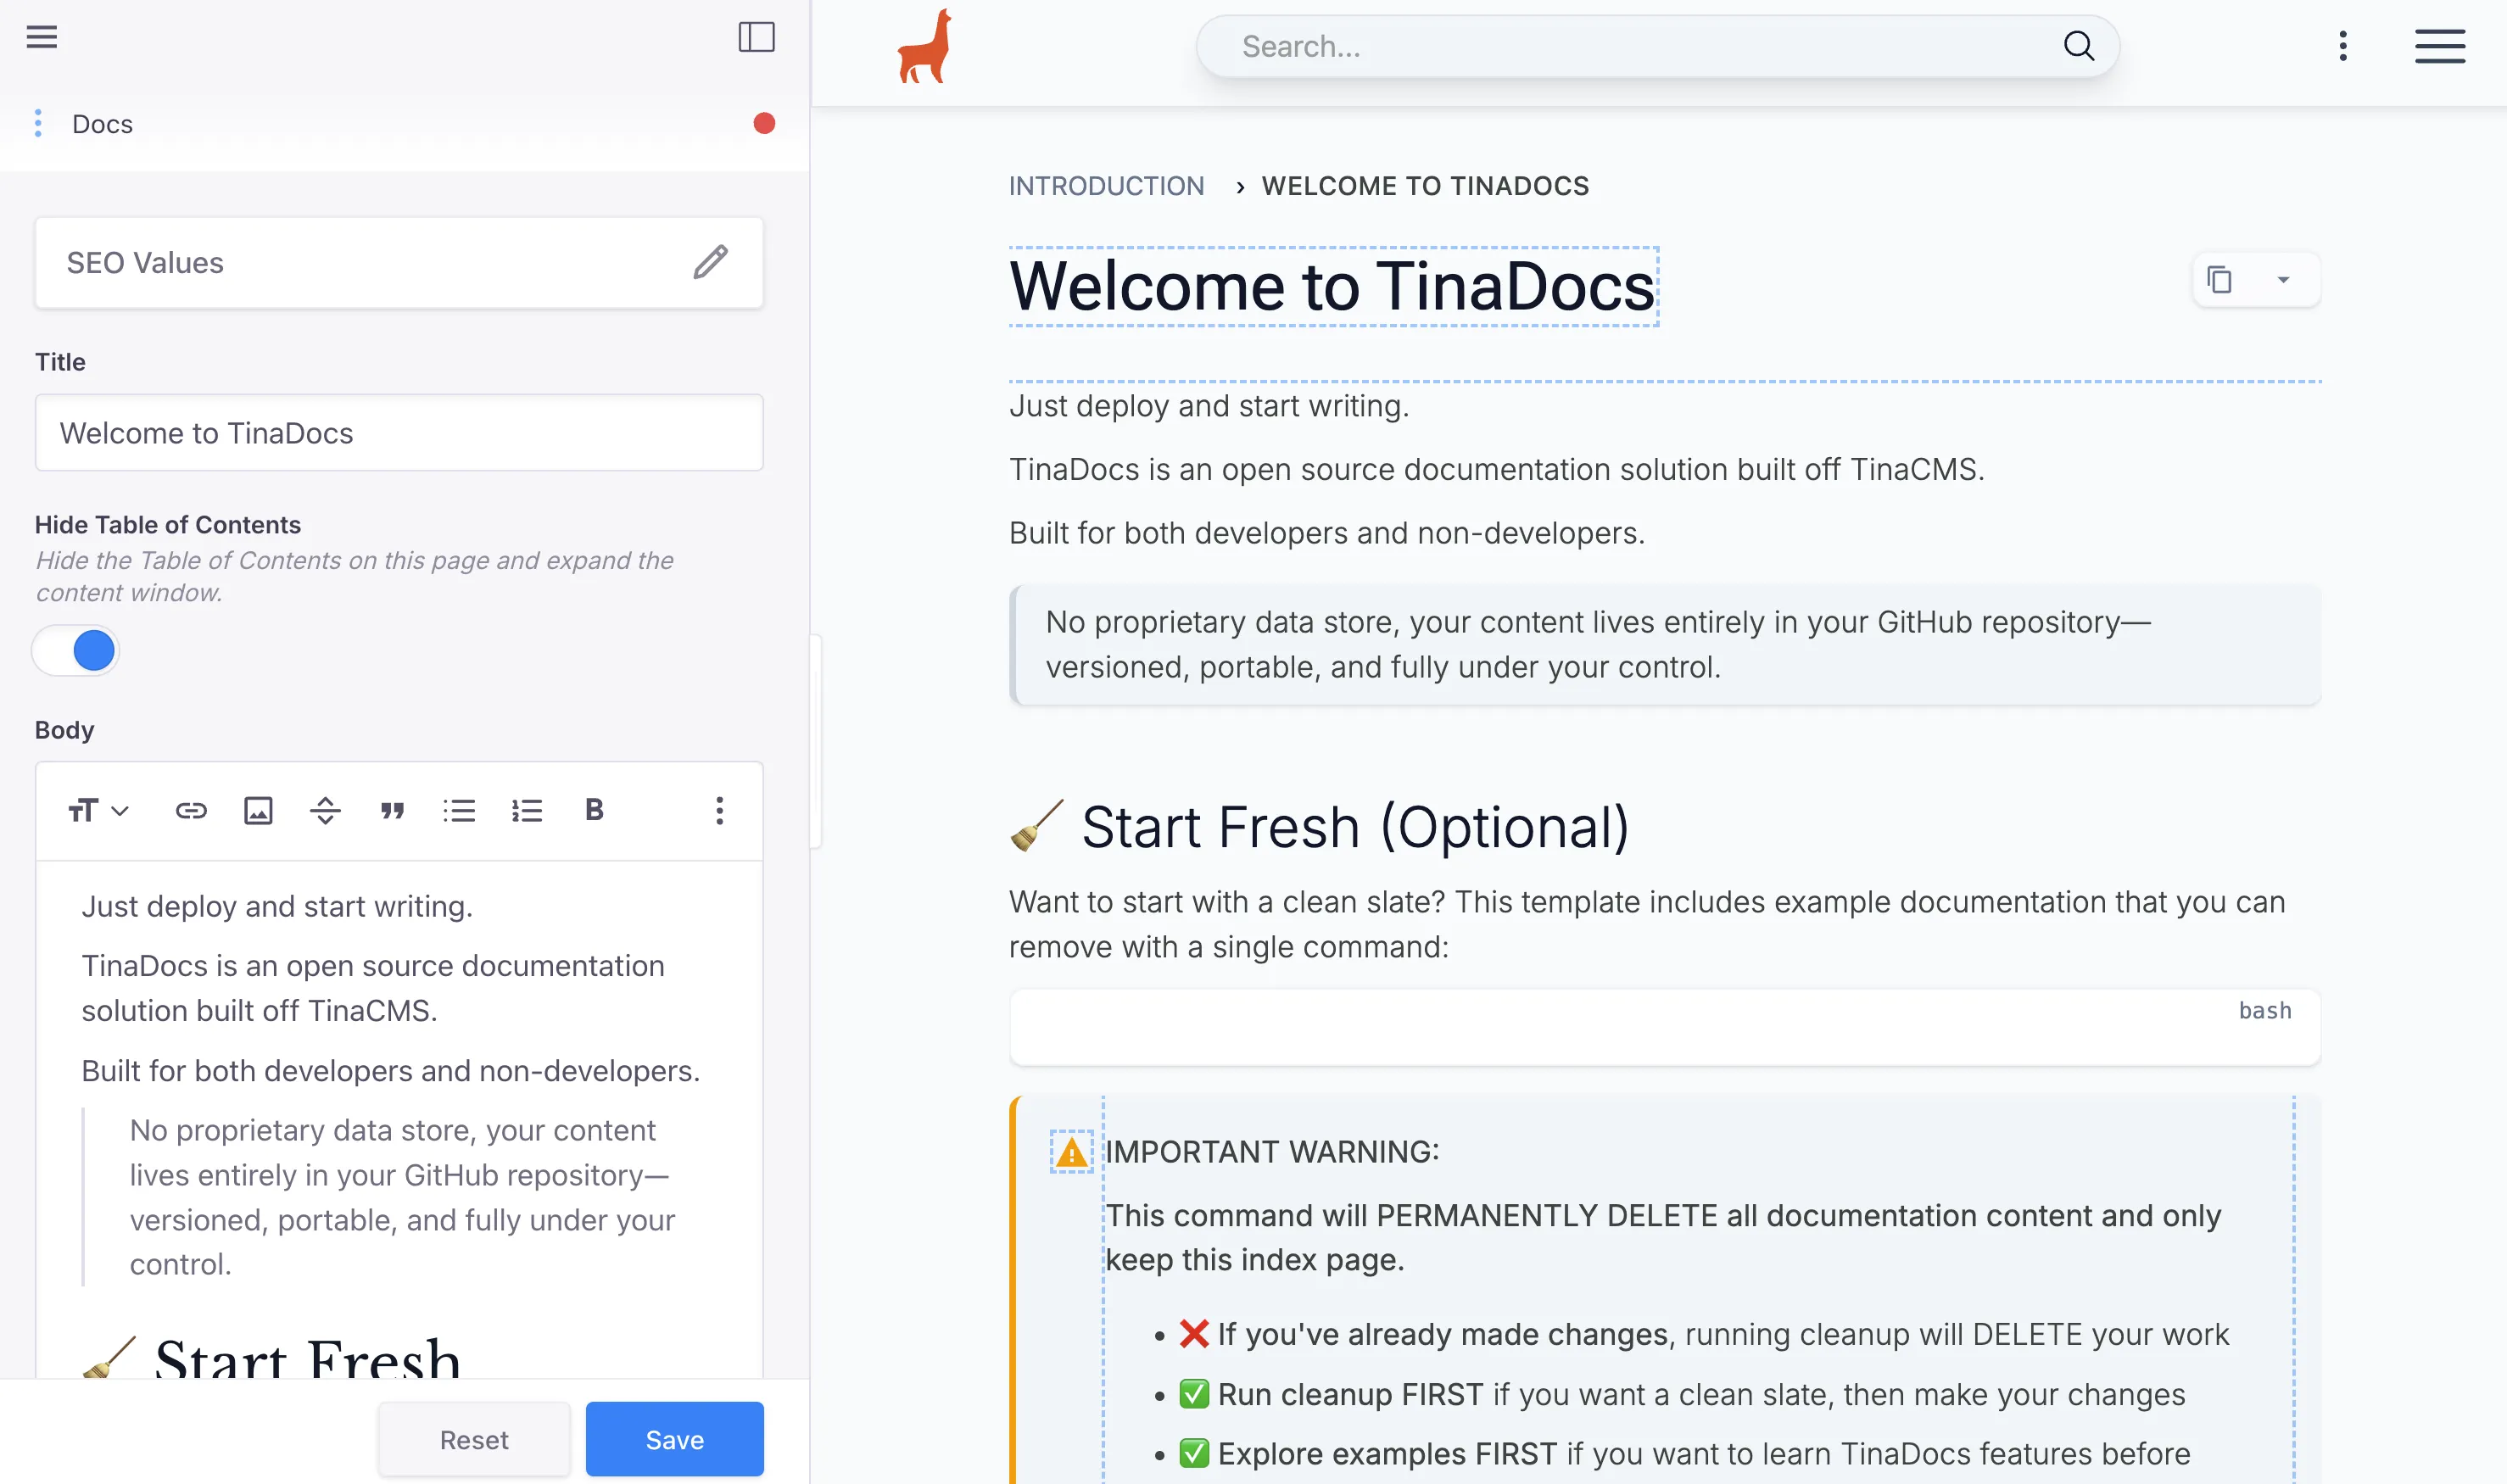Open the site navigation hamburger menu
The image size is (2507, 1484).
(2439, 46)
